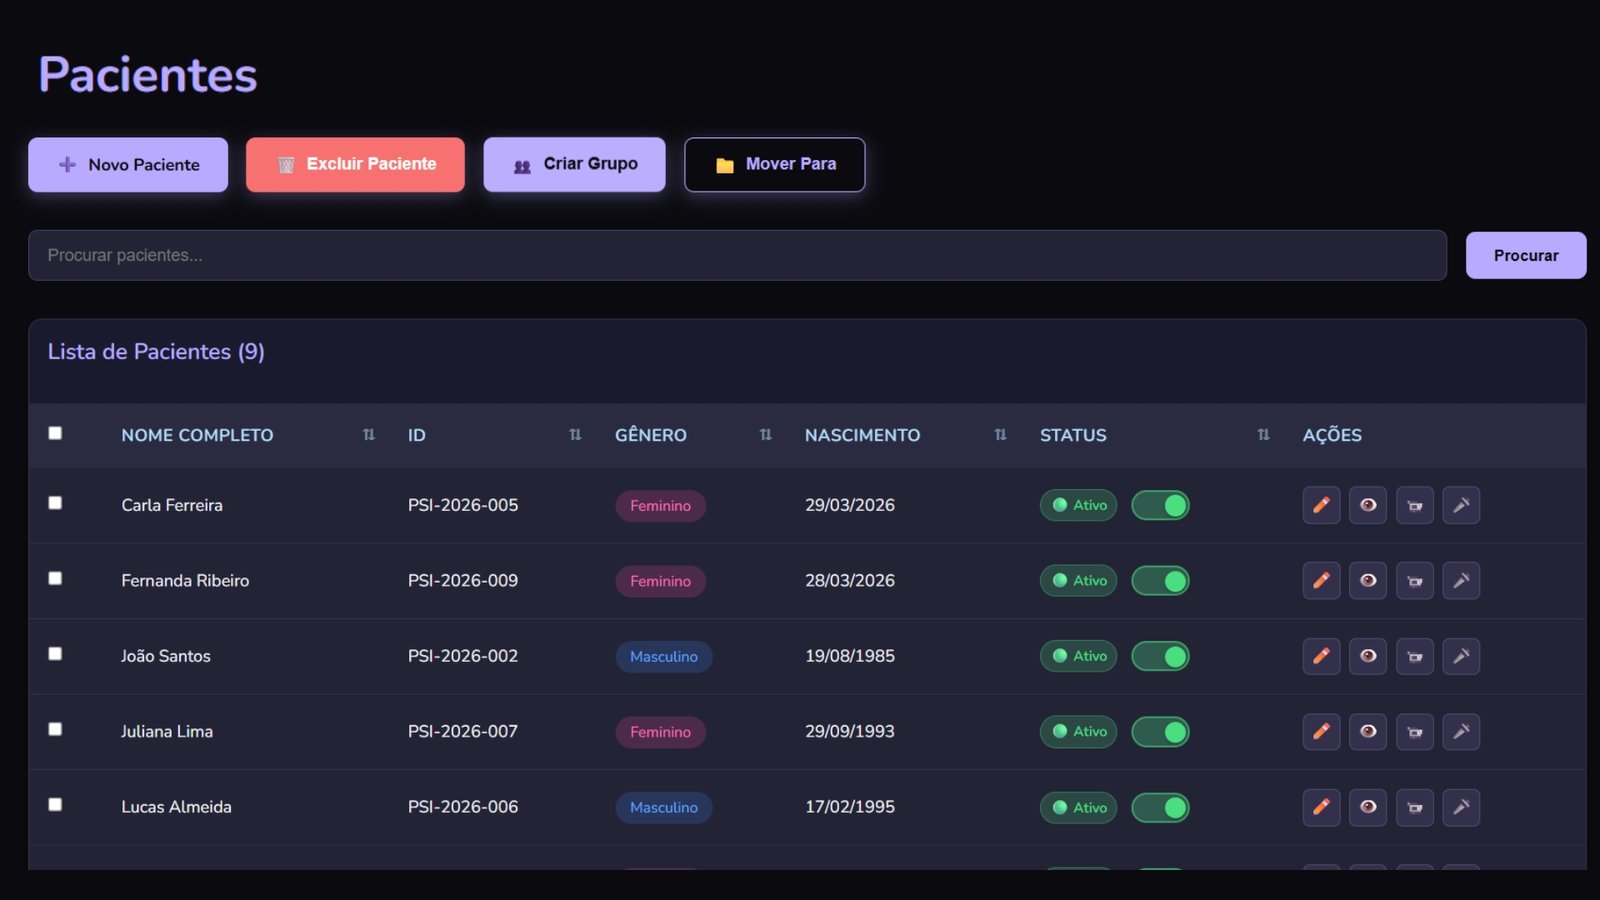
Task: Focus the Procurar pacientes search field
Action: 737,256
